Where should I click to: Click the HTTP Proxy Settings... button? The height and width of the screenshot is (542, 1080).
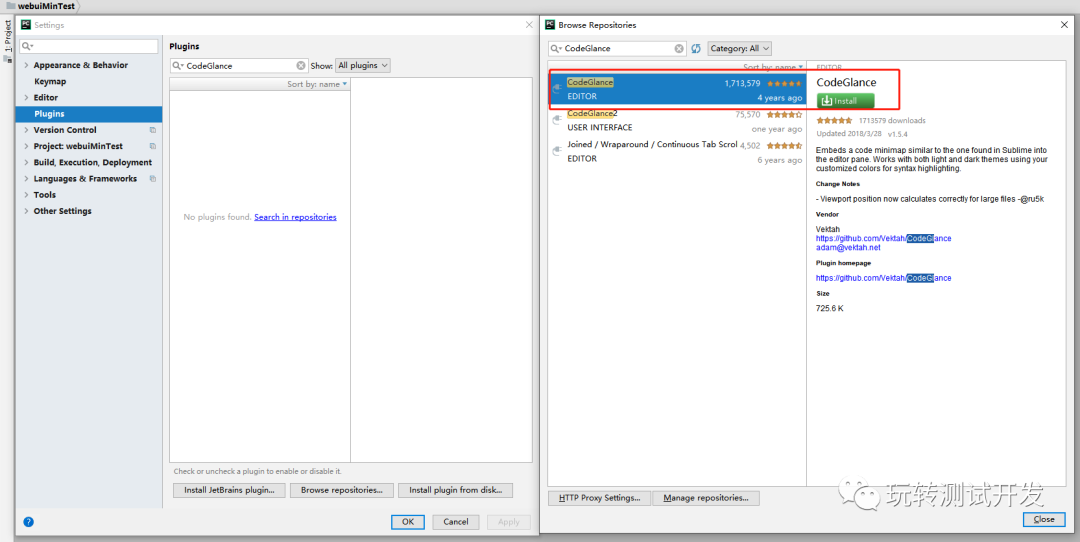(x=599, y=498)
